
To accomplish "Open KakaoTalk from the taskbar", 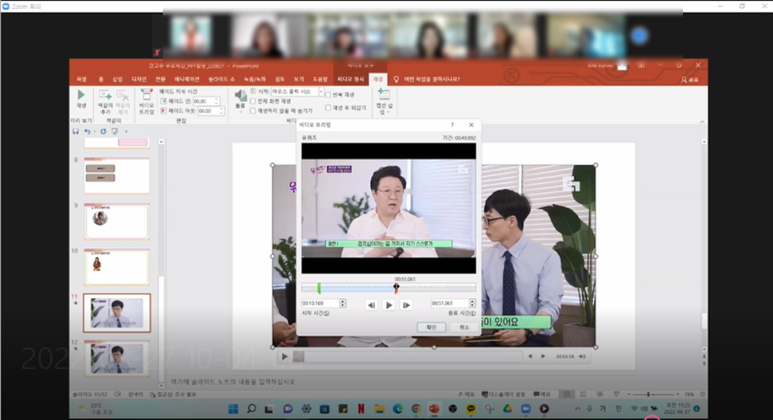I will coord(471,409).
